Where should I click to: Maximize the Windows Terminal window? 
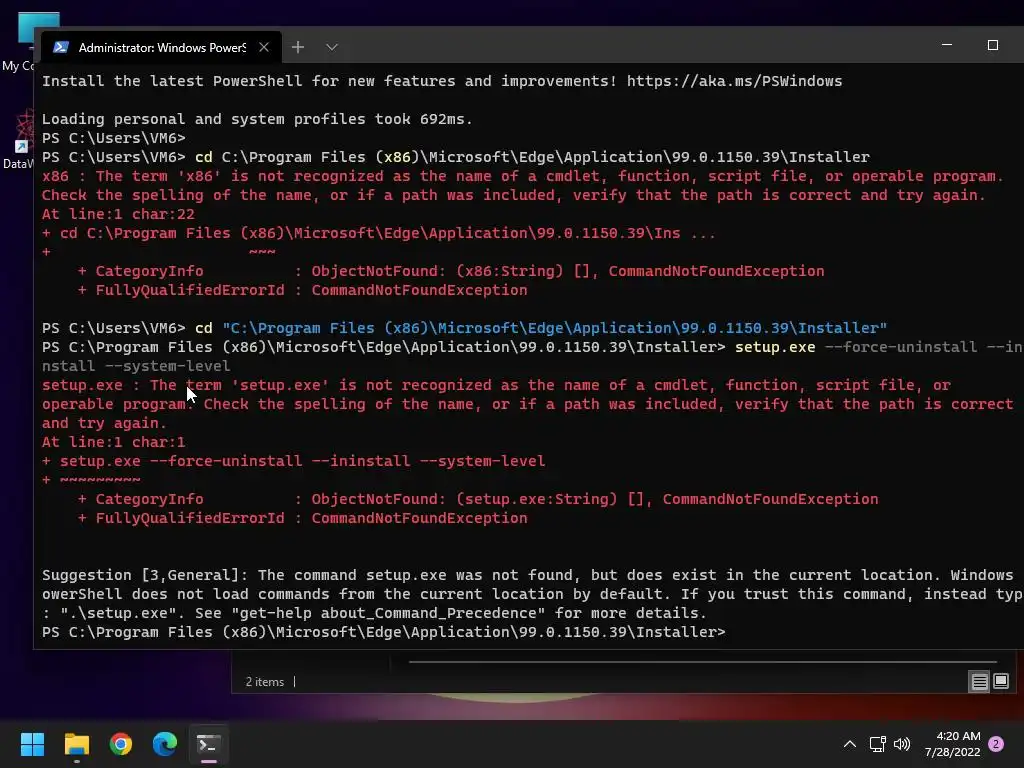[993, 45]
